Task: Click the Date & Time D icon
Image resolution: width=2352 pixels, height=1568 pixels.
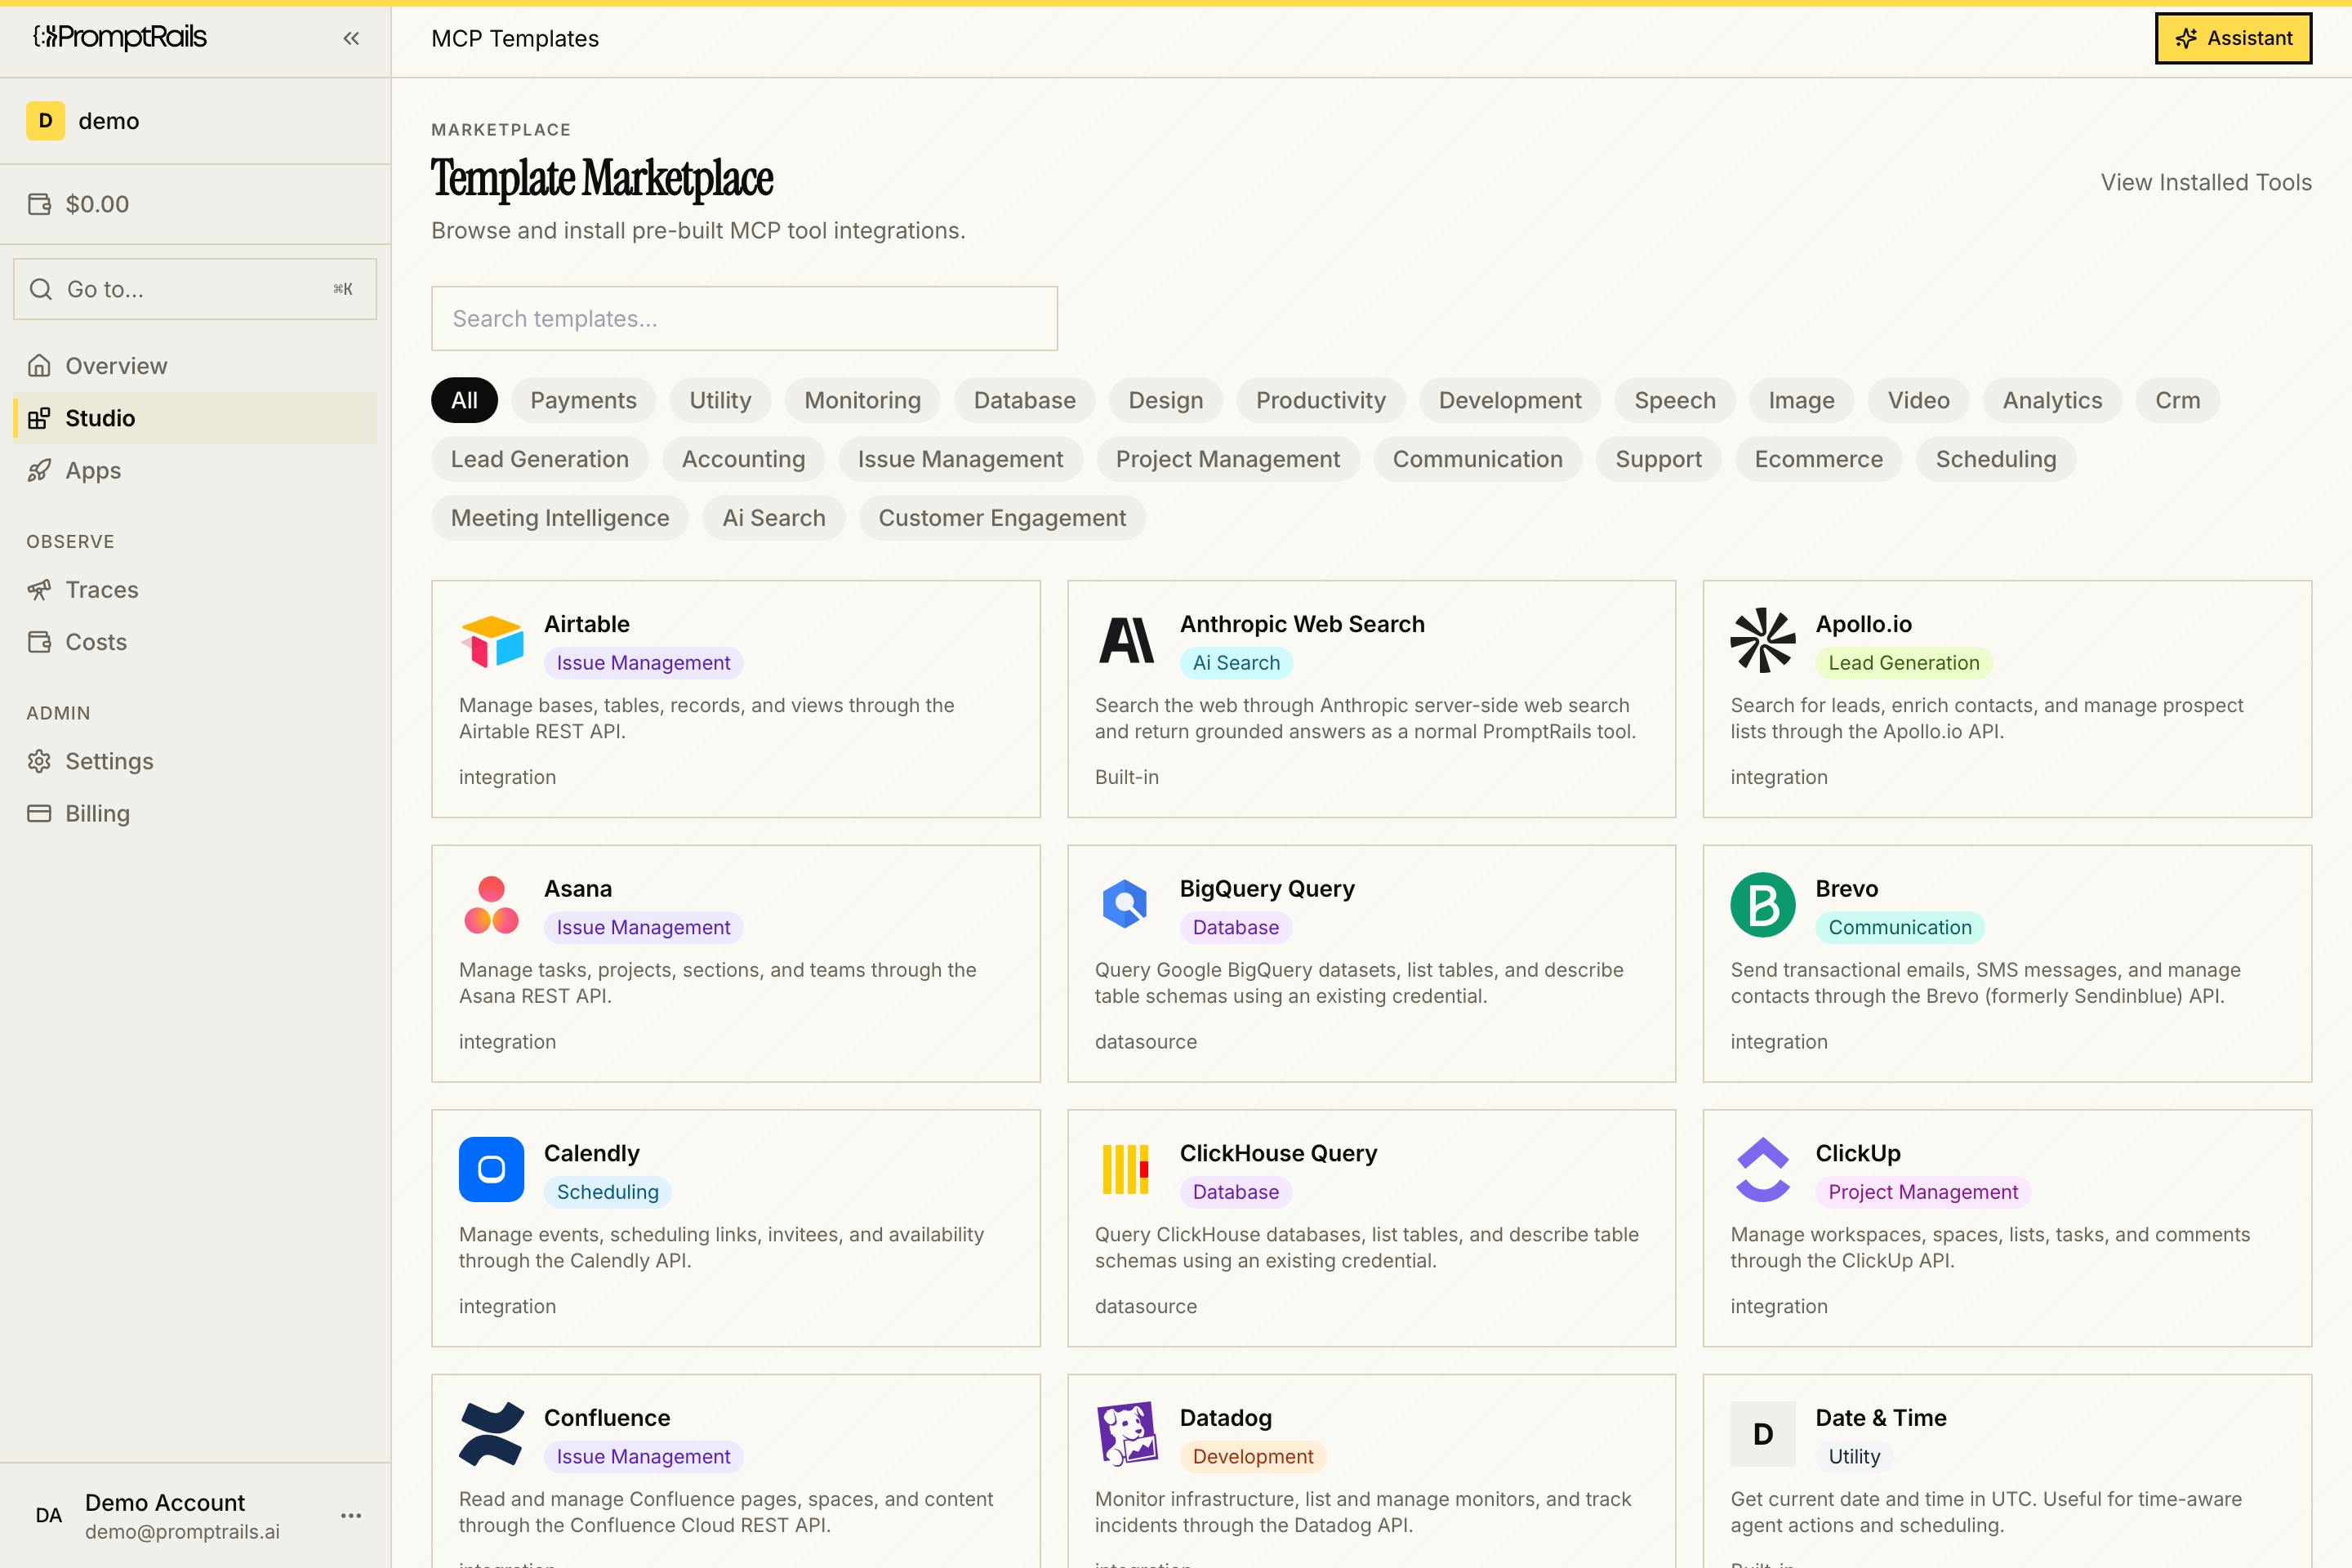Action: pos(1763,1435)
